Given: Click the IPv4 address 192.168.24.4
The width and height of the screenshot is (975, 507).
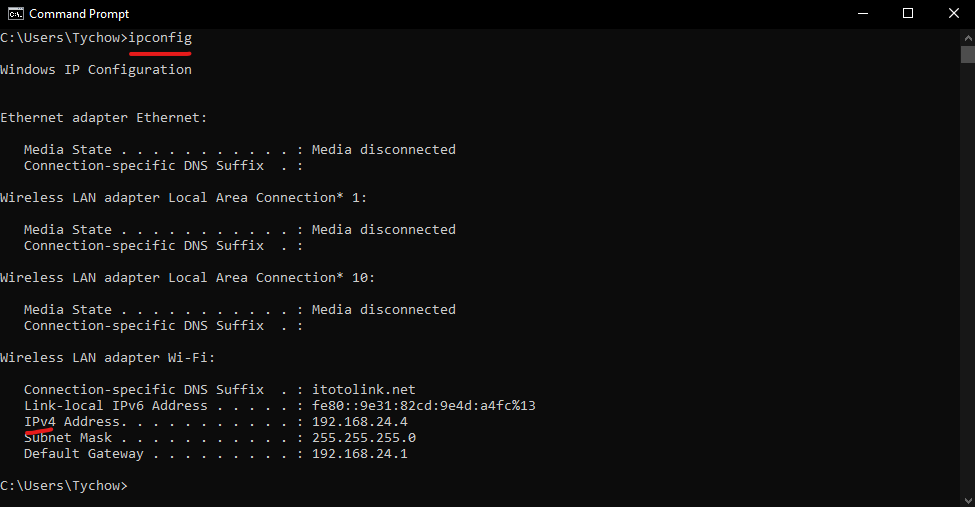Looking at the screenshot, I should click(360, 422).
